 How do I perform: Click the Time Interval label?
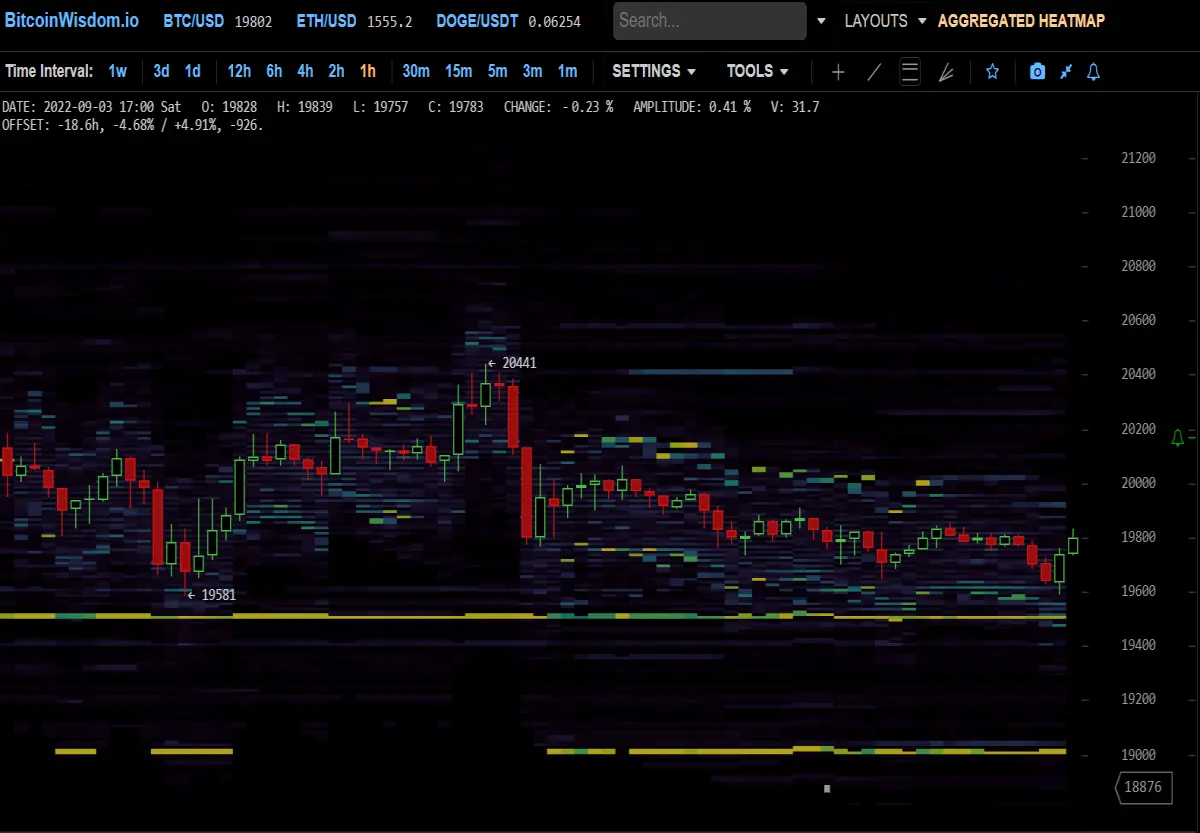49,71
